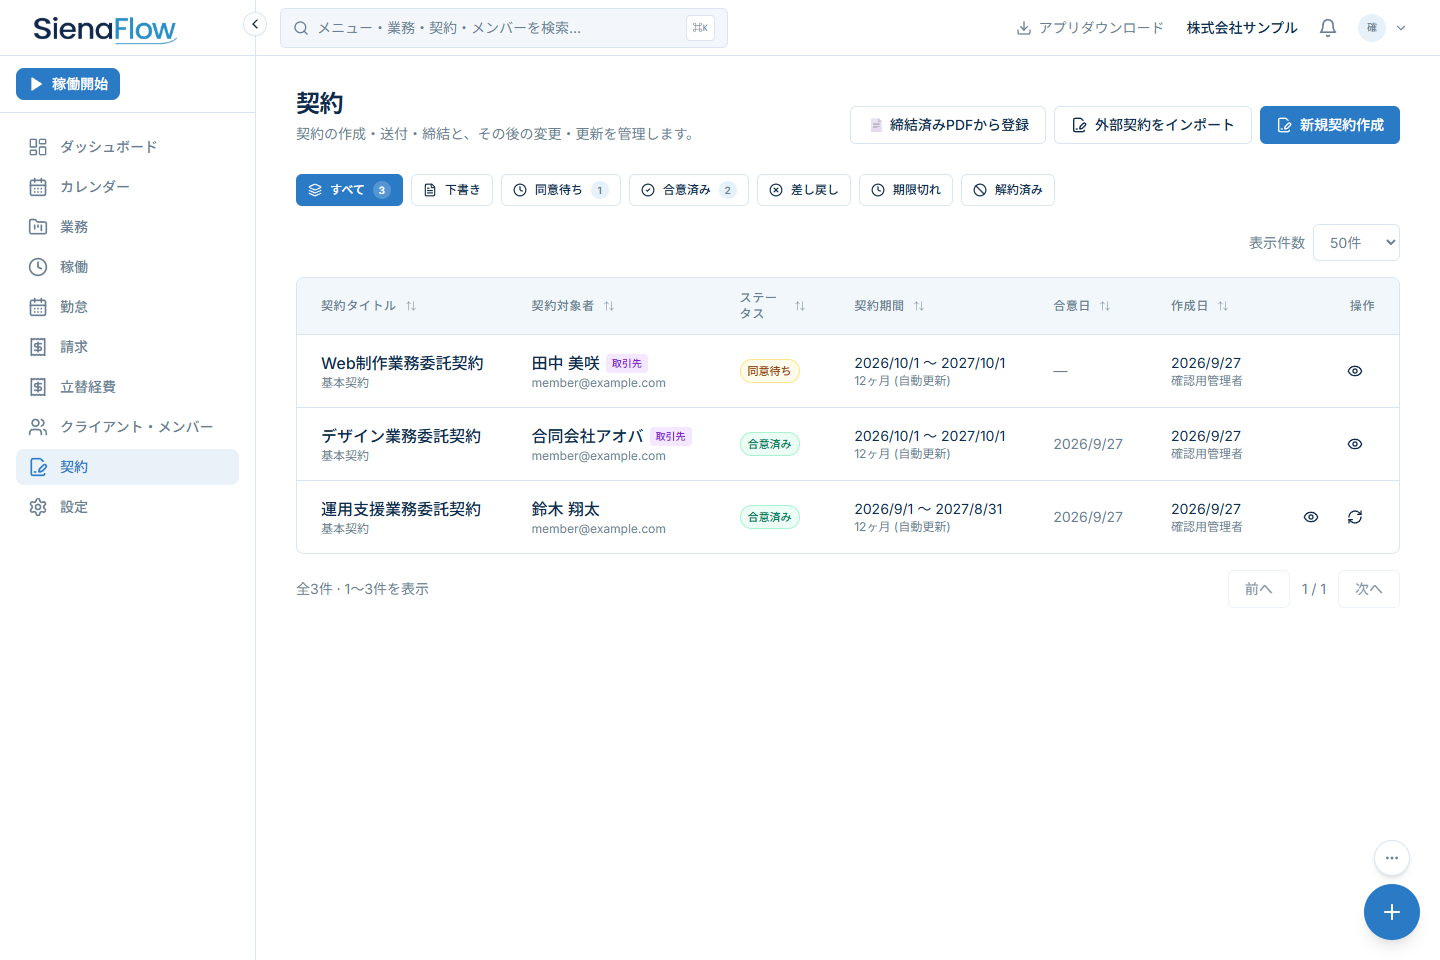The height and width of the screenshot is (960, 1440).
Task: Click the SienaFlow logo
Action: pos(105,29)
